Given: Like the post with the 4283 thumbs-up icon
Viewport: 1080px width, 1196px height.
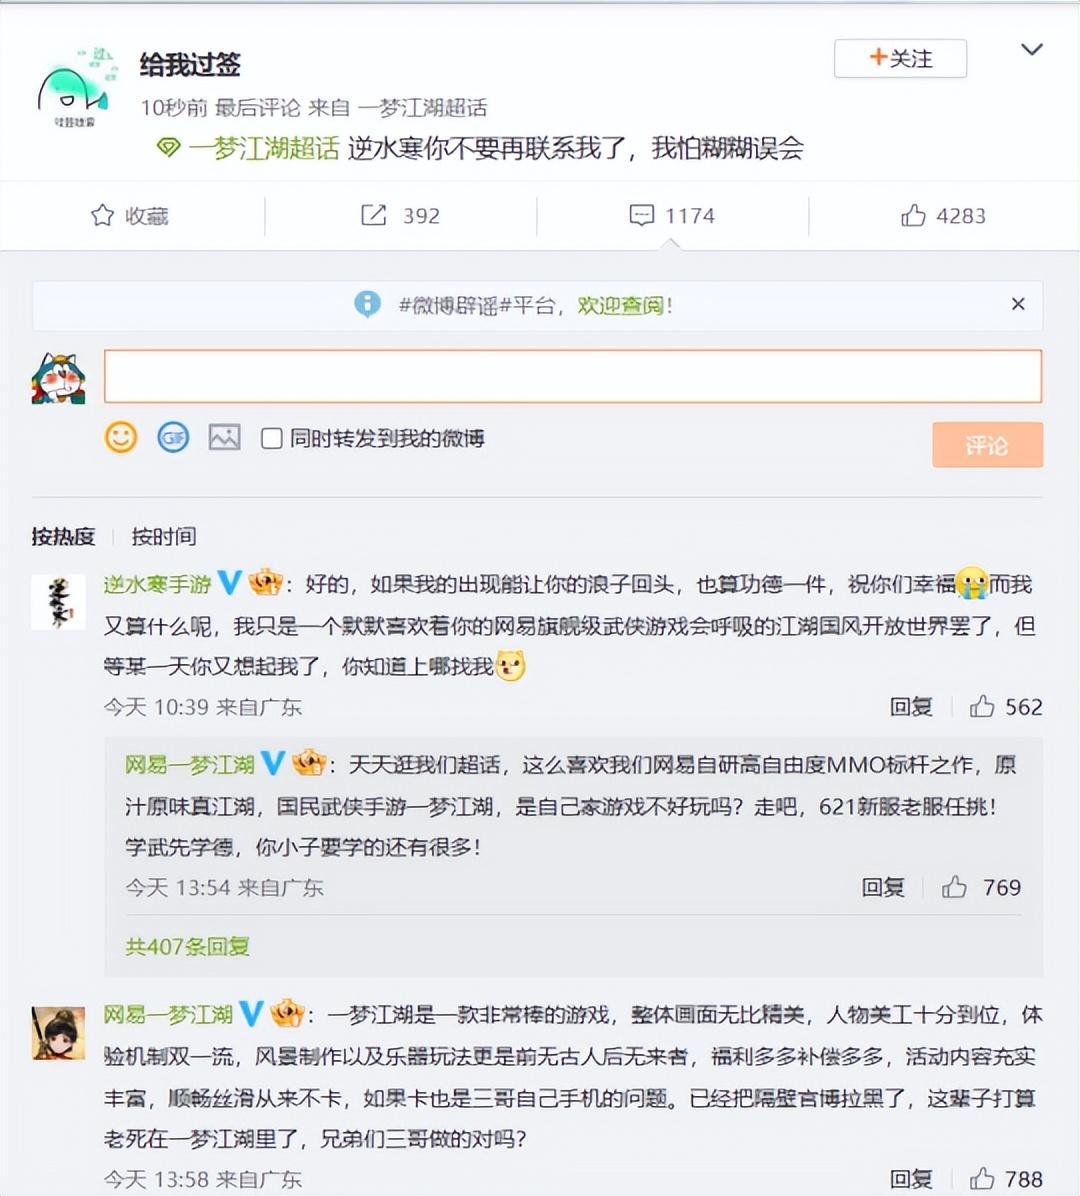Looking at the screenshot, I should tap(913, 216).
